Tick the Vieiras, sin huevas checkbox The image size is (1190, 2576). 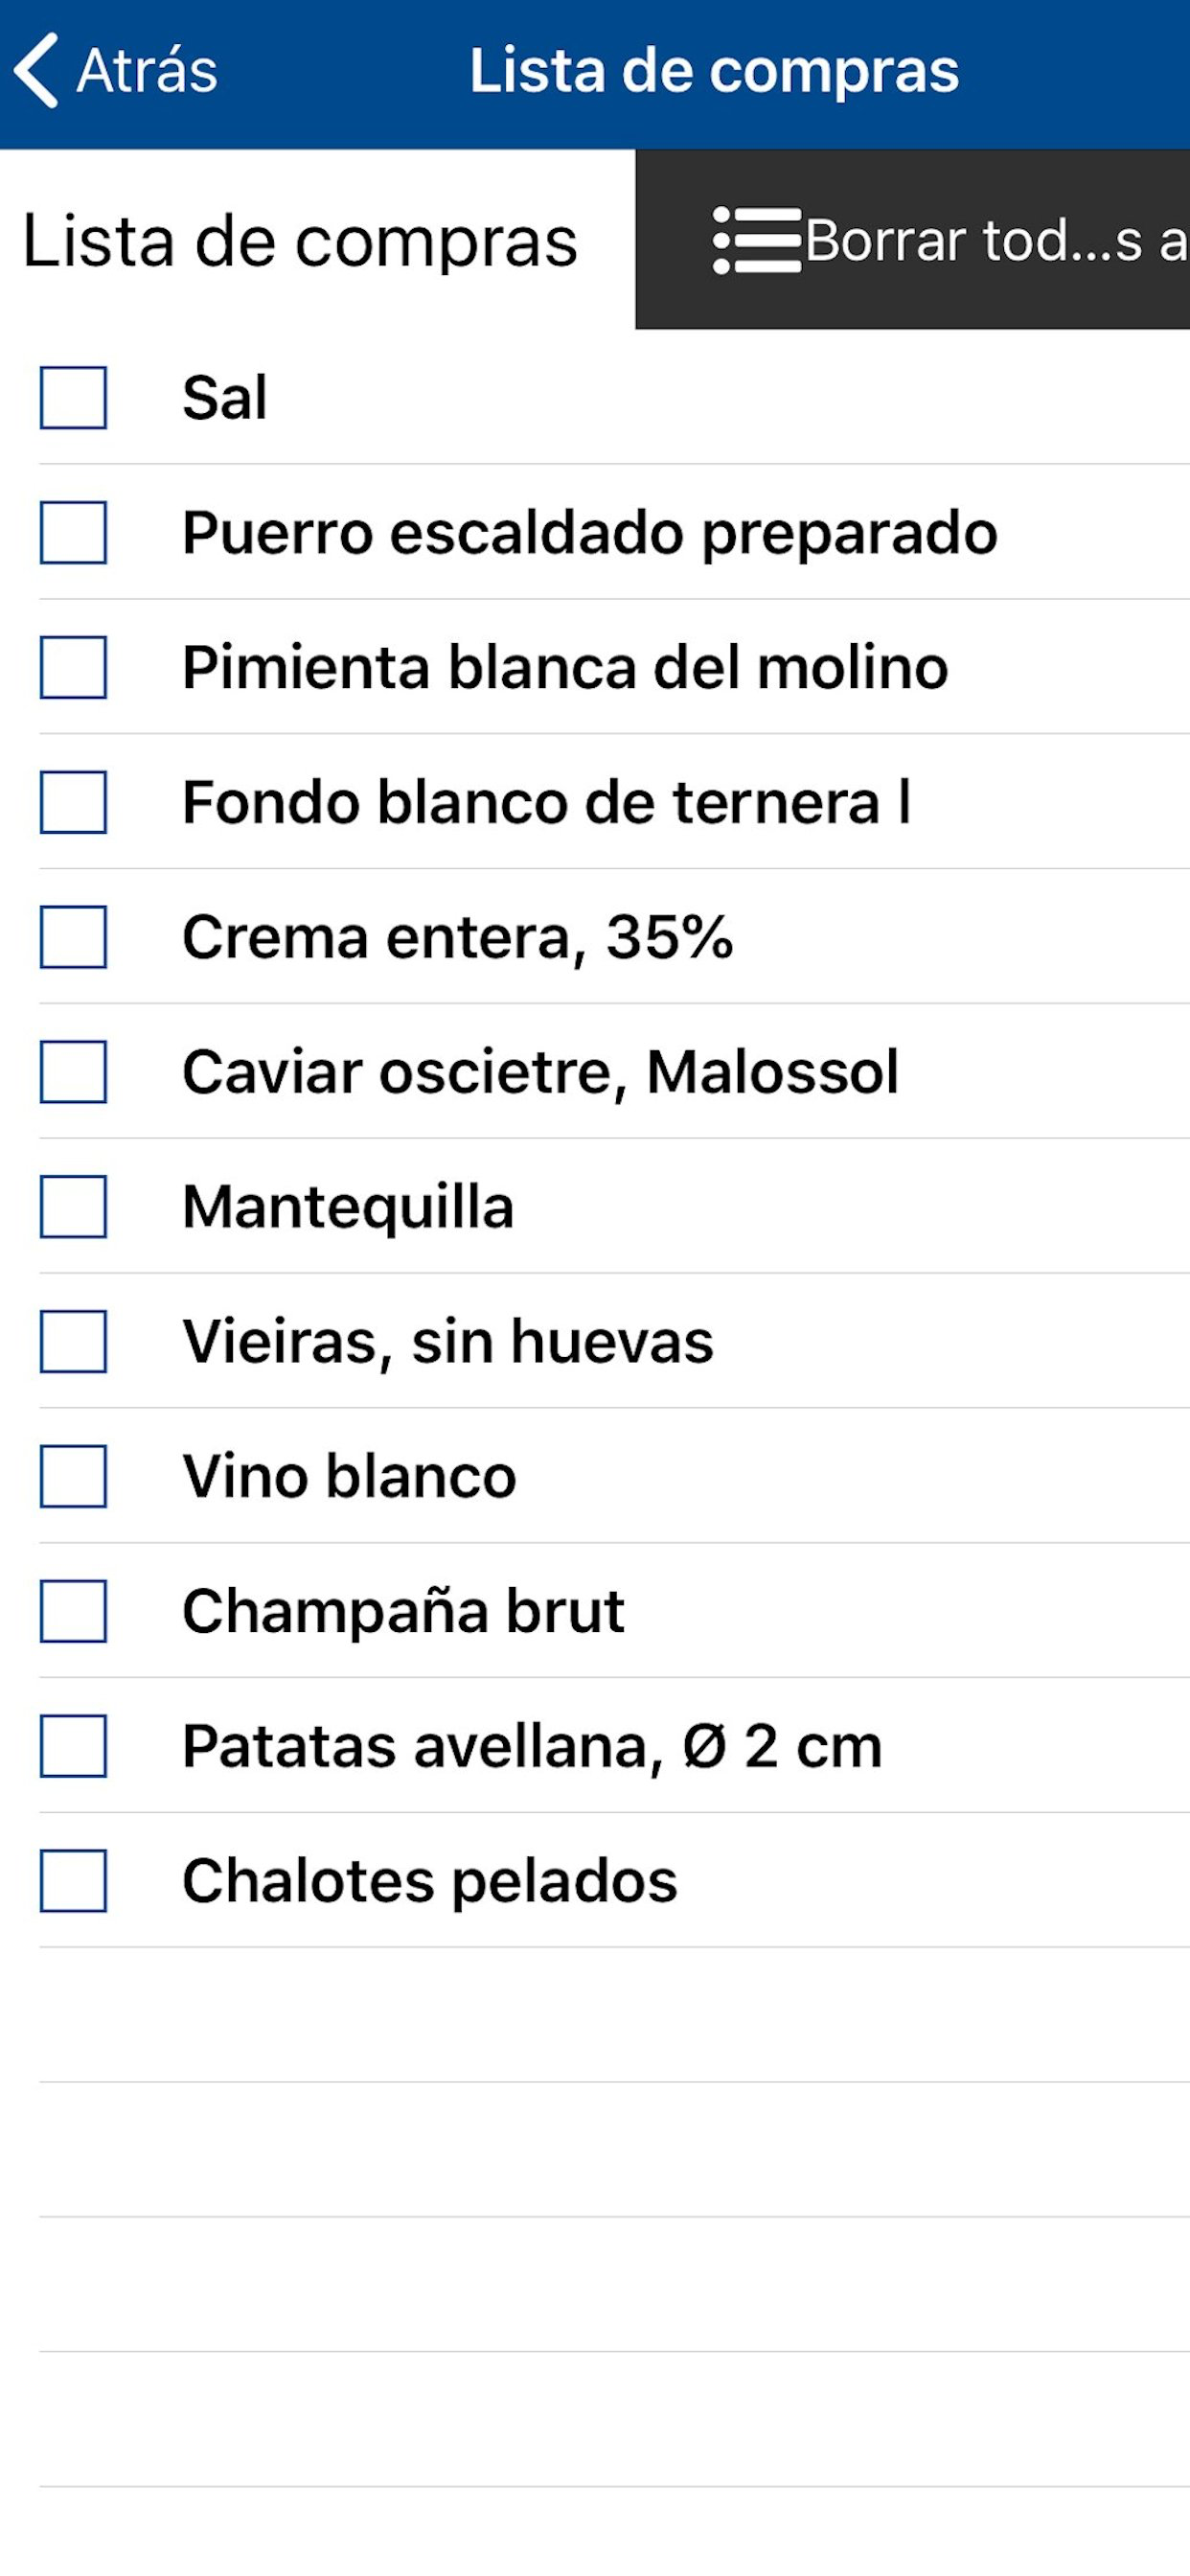pyautogui.click(x=73, y=1341)
